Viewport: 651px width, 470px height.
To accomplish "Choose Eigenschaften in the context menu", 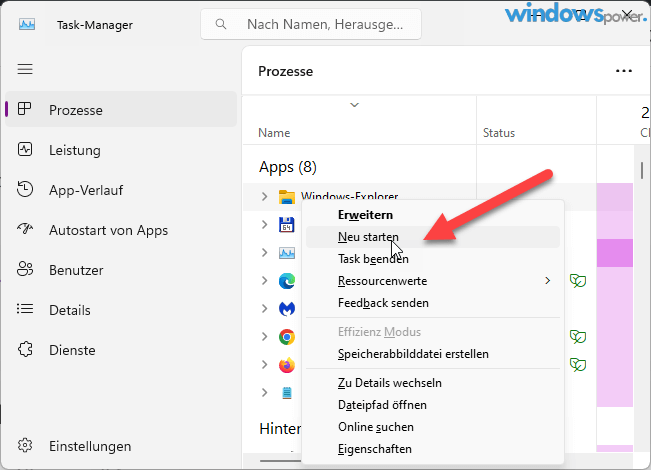I will [x=433, y=449].
